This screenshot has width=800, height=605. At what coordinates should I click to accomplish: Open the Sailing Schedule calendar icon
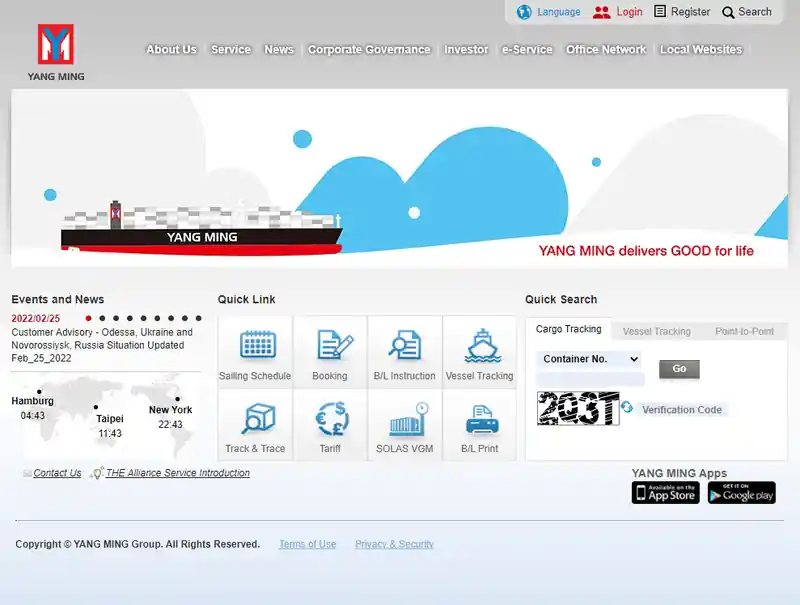(x=258, y=345)
